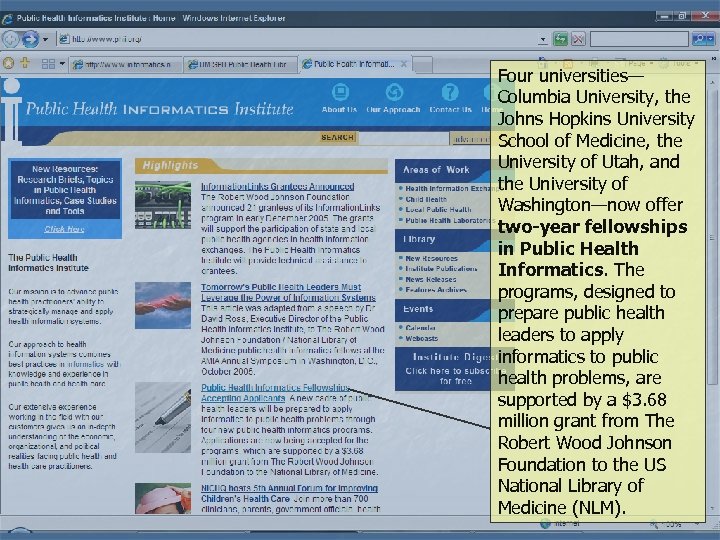Expand the address bar history dropdown
Screen dimensions: 720x540
coord(543,39)
